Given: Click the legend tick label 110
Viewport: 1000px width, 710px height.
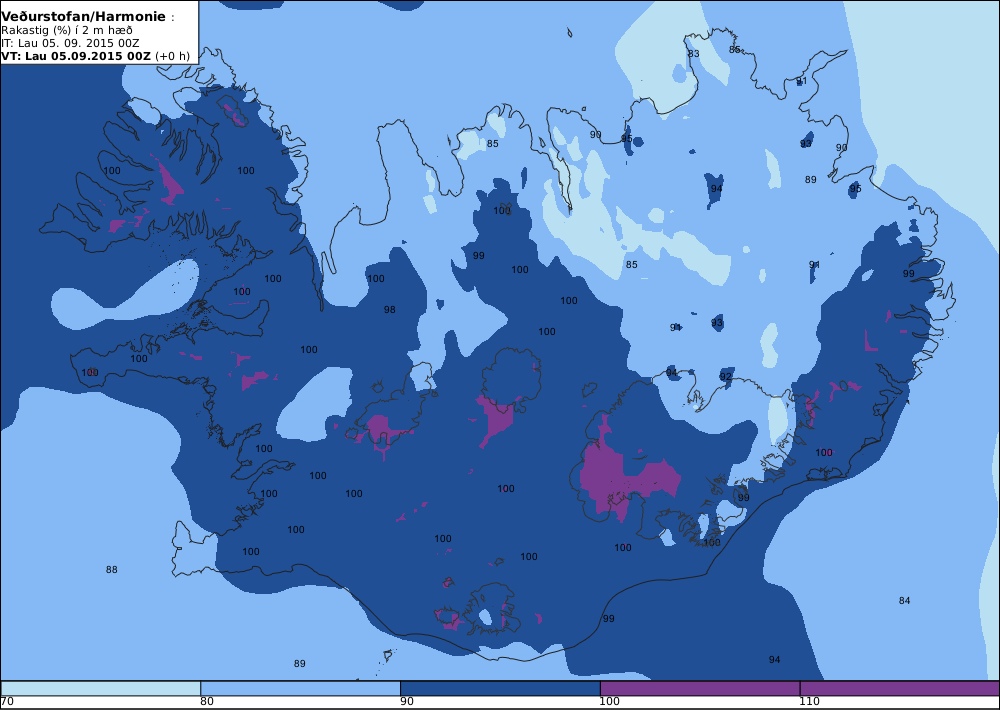Looking at the screenshot, I should pyautogui.click(x=810, y=702).
